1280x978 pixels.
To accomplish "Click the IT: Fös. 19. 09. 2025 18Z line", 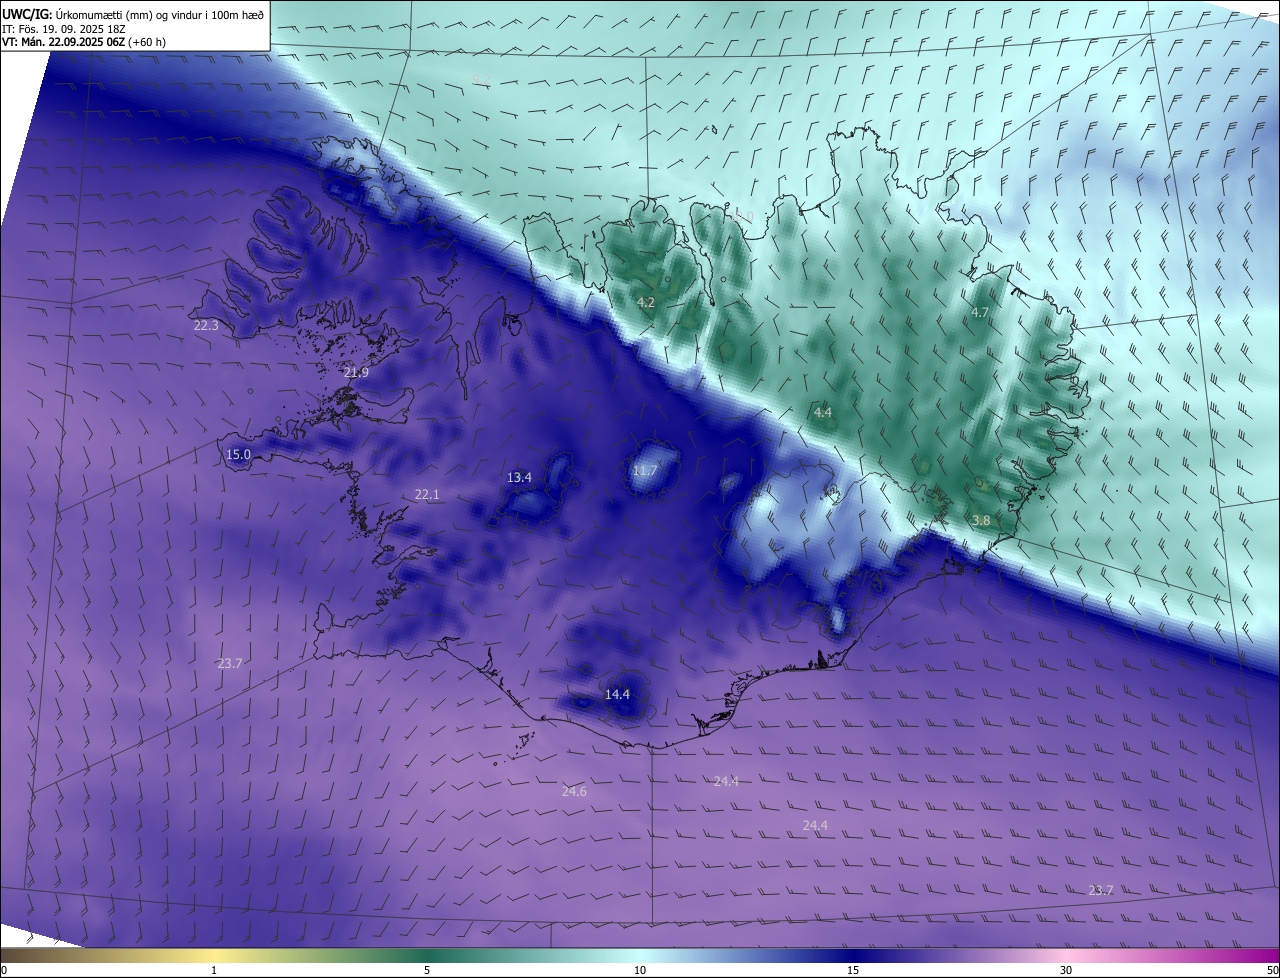I will [x=63, y=29].
